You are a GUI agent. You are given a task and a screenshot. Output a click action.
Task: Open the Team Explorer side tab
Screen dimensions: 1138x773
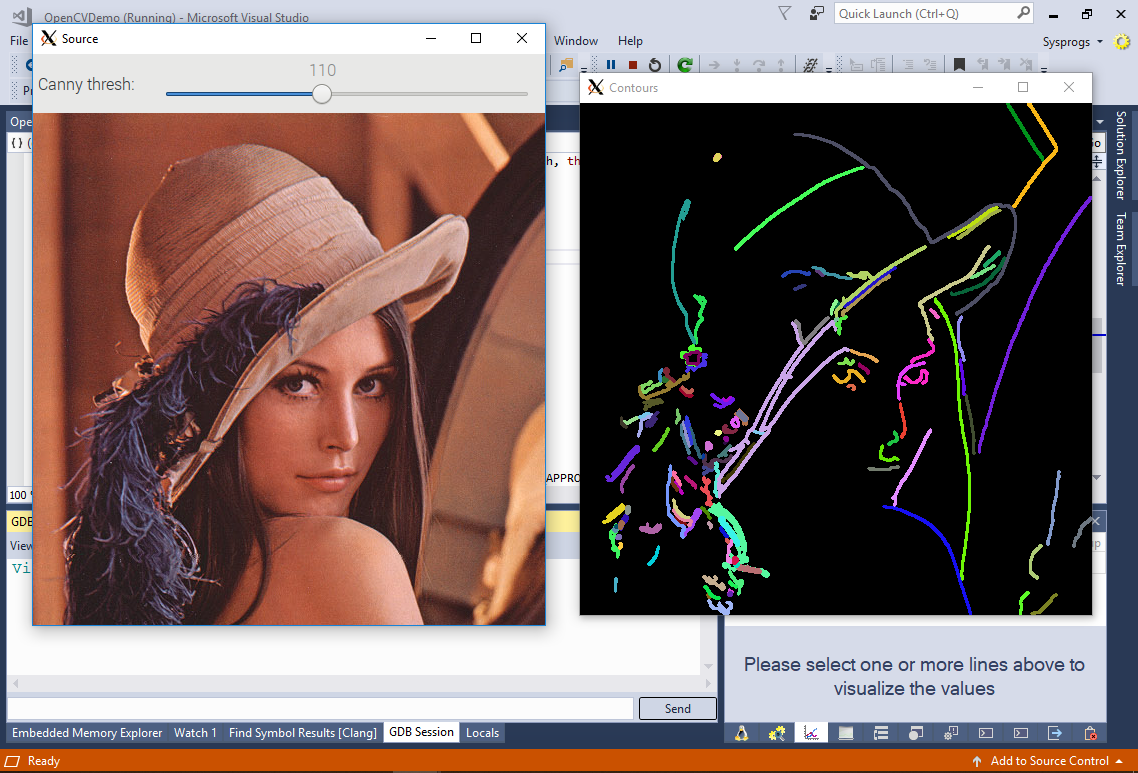1121,249
